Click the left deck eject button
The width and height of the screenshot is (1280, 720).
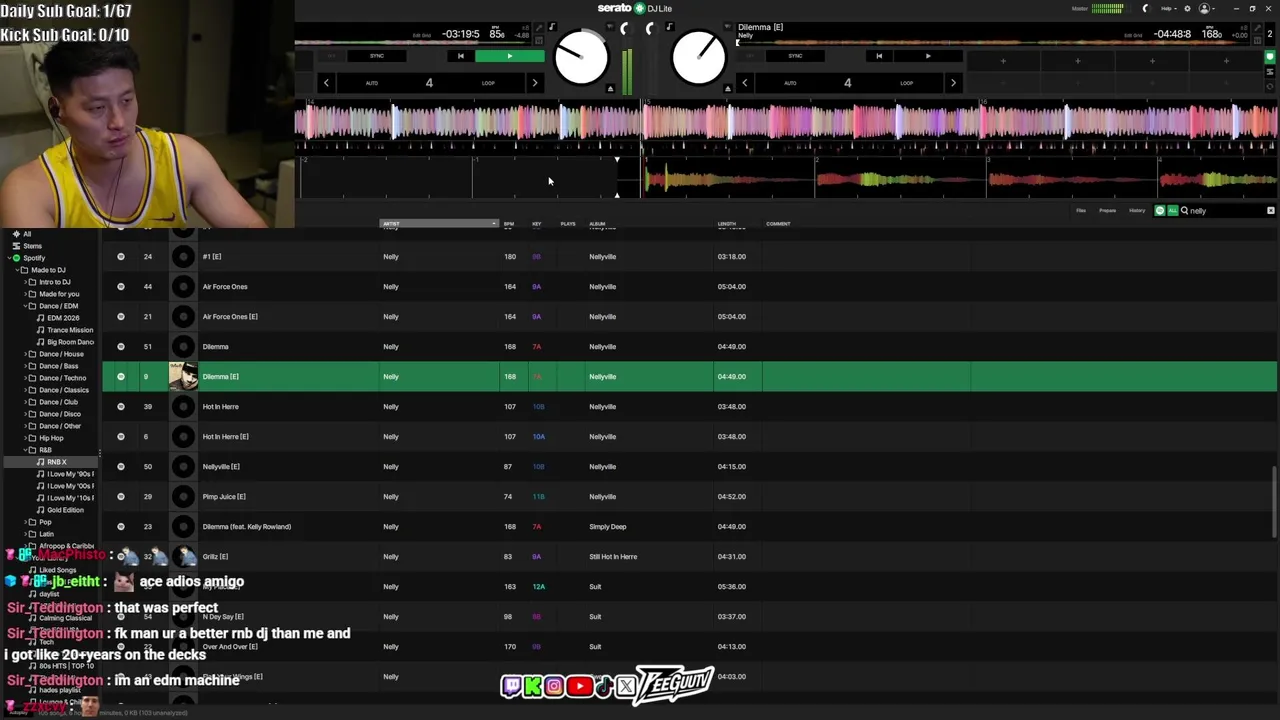(610, 88)
